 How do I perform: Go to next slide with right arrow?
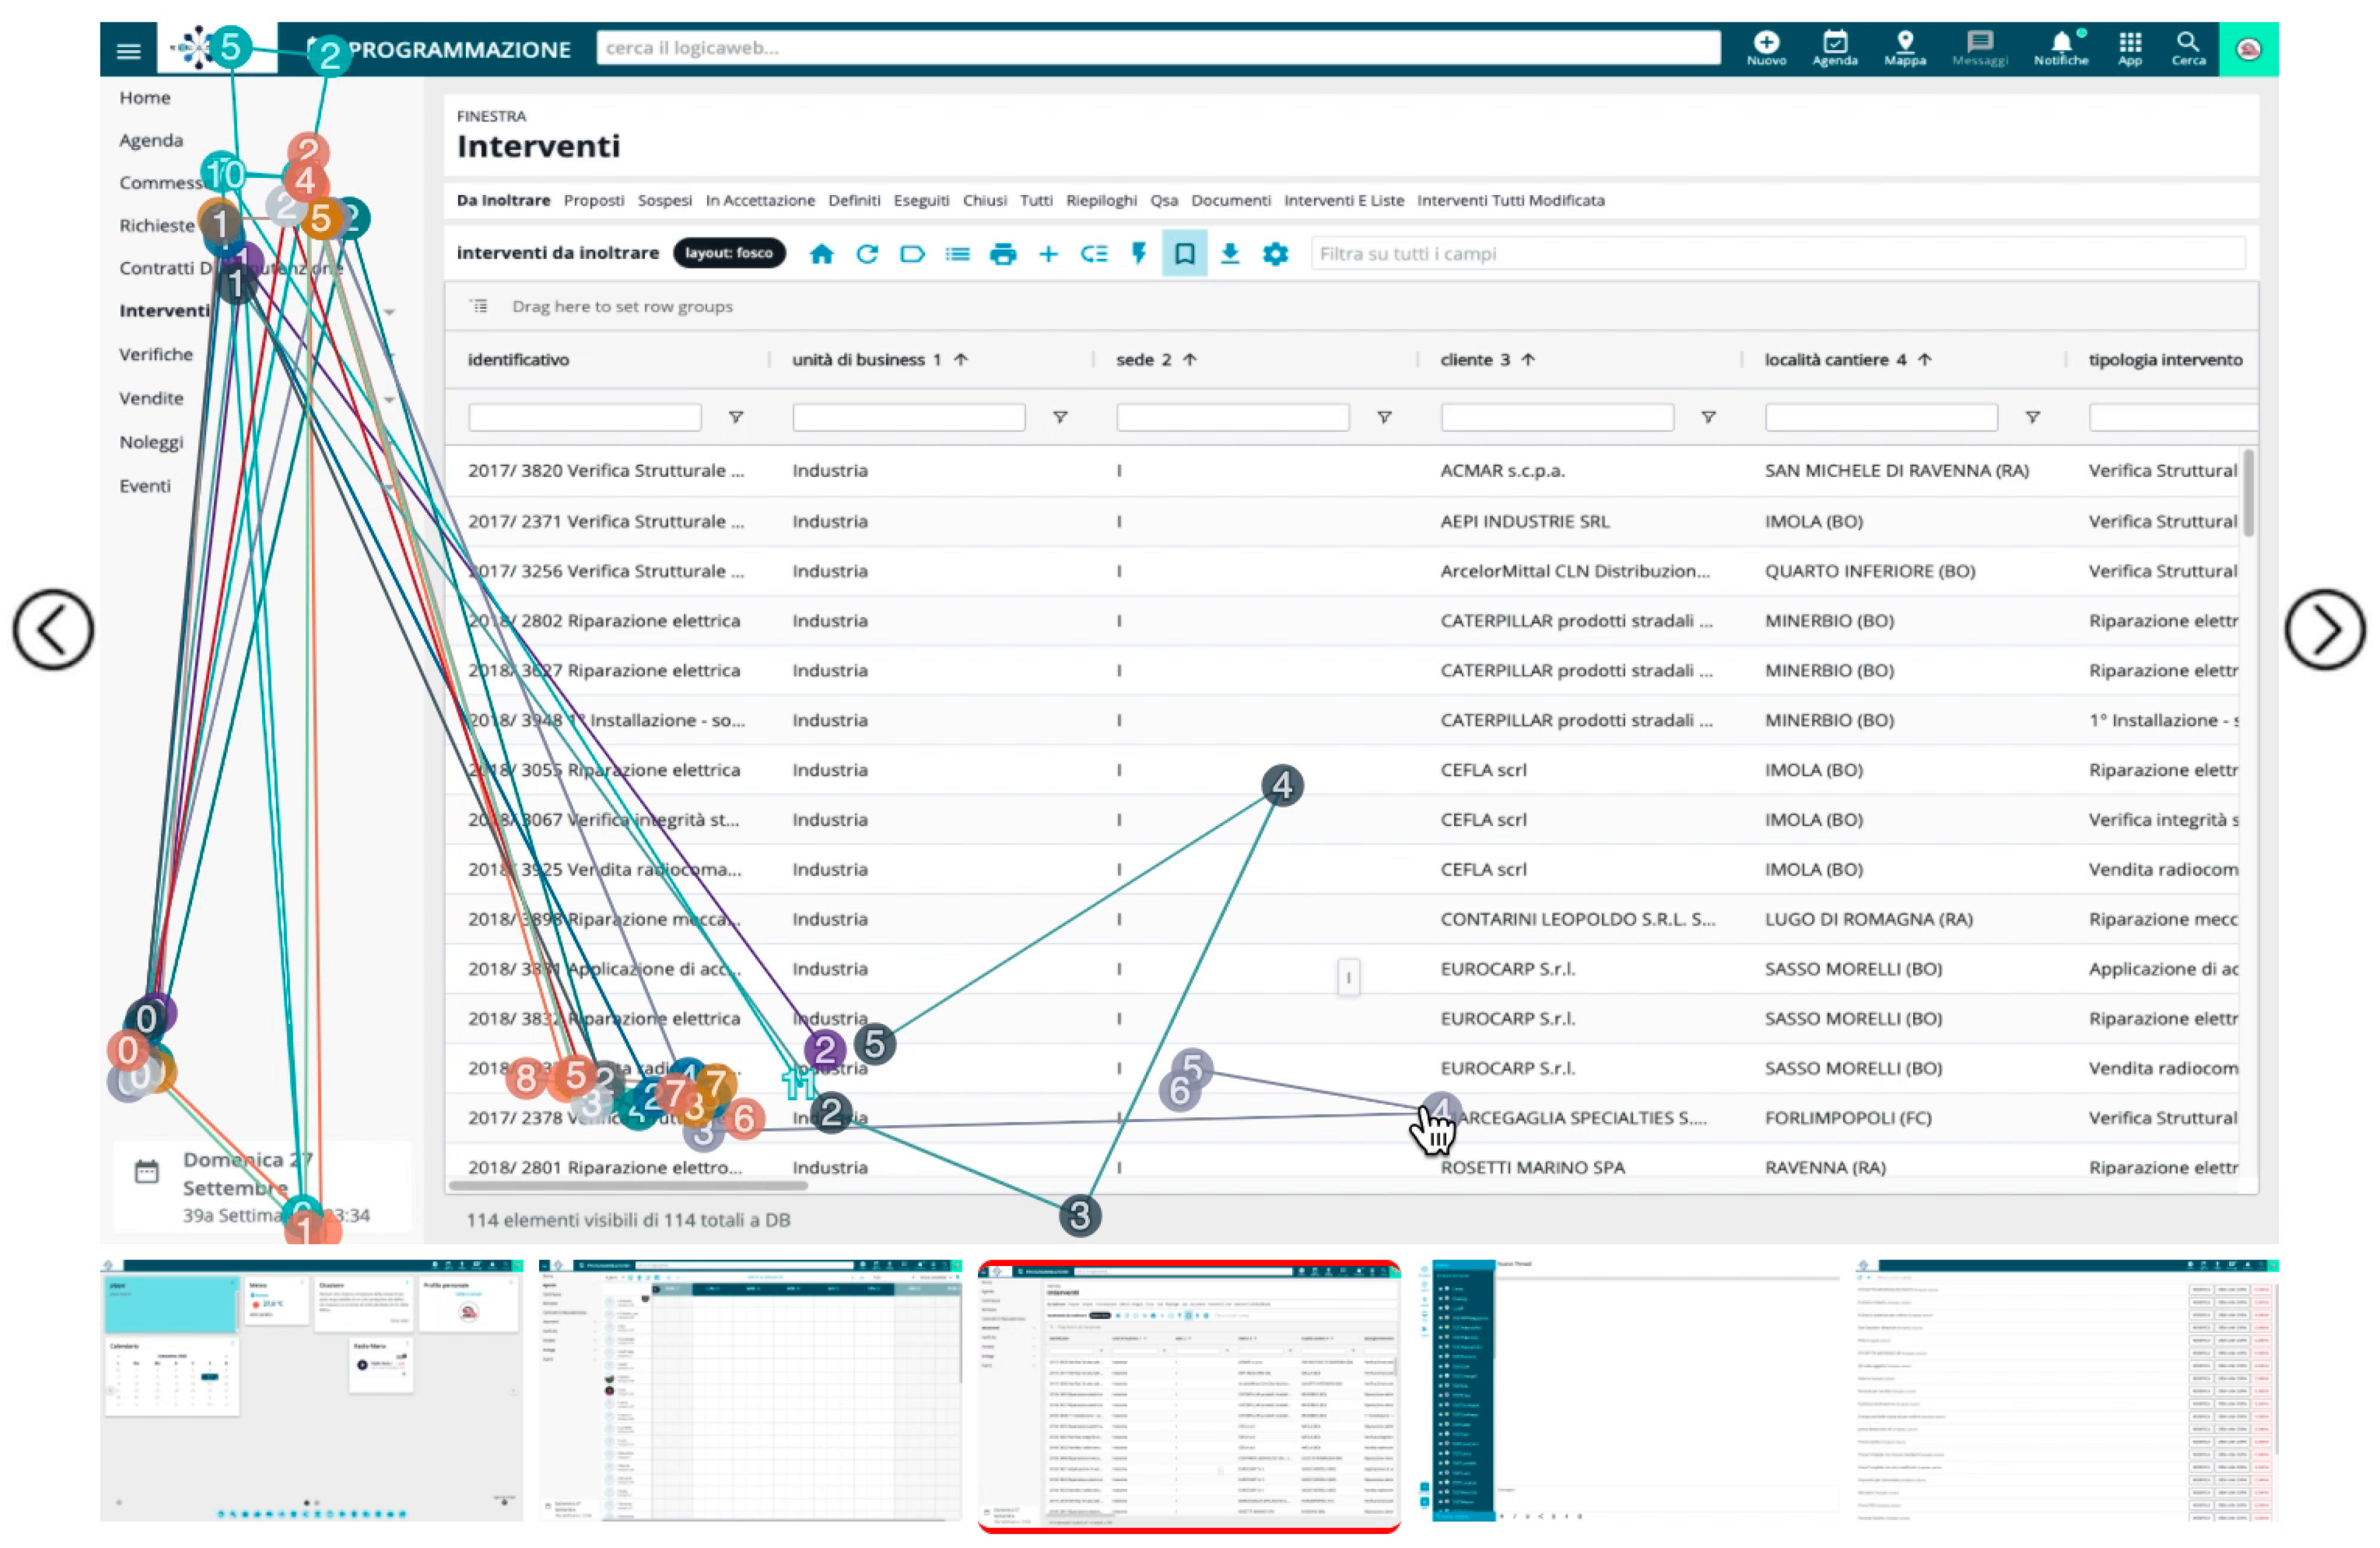pos(2324,630)
